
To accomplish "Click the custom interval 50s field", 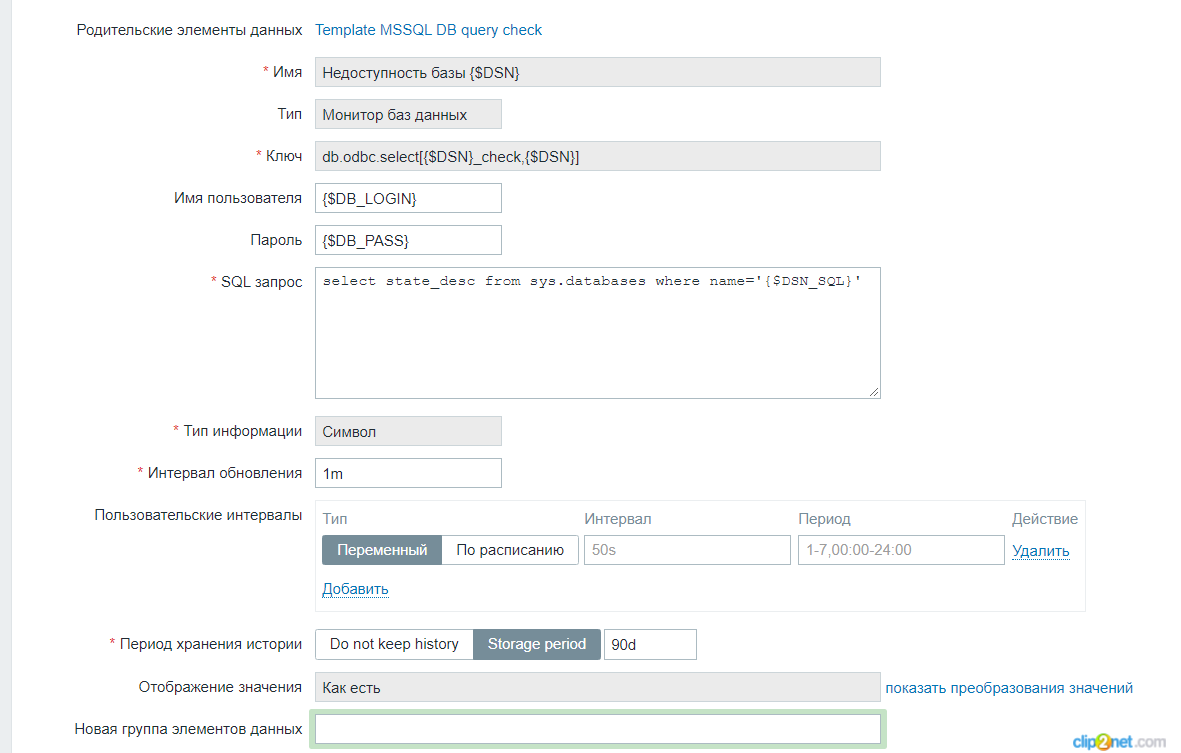I will [687, 550].
